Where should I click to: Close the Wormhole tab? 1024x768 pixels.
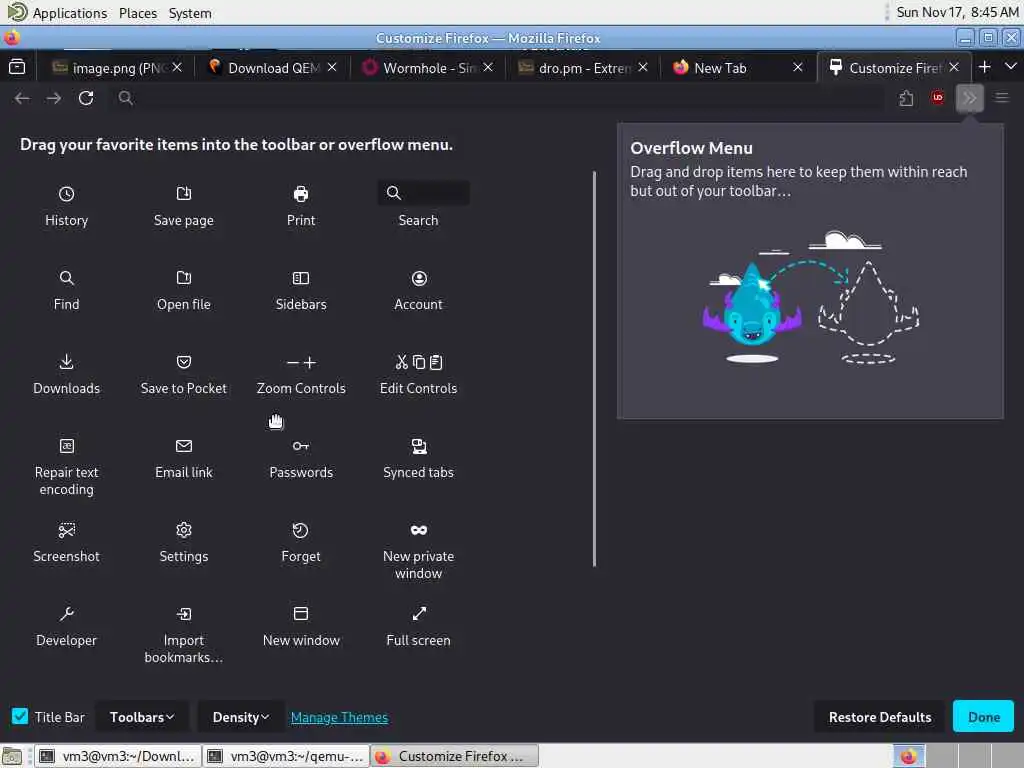(x=488, y=67)
